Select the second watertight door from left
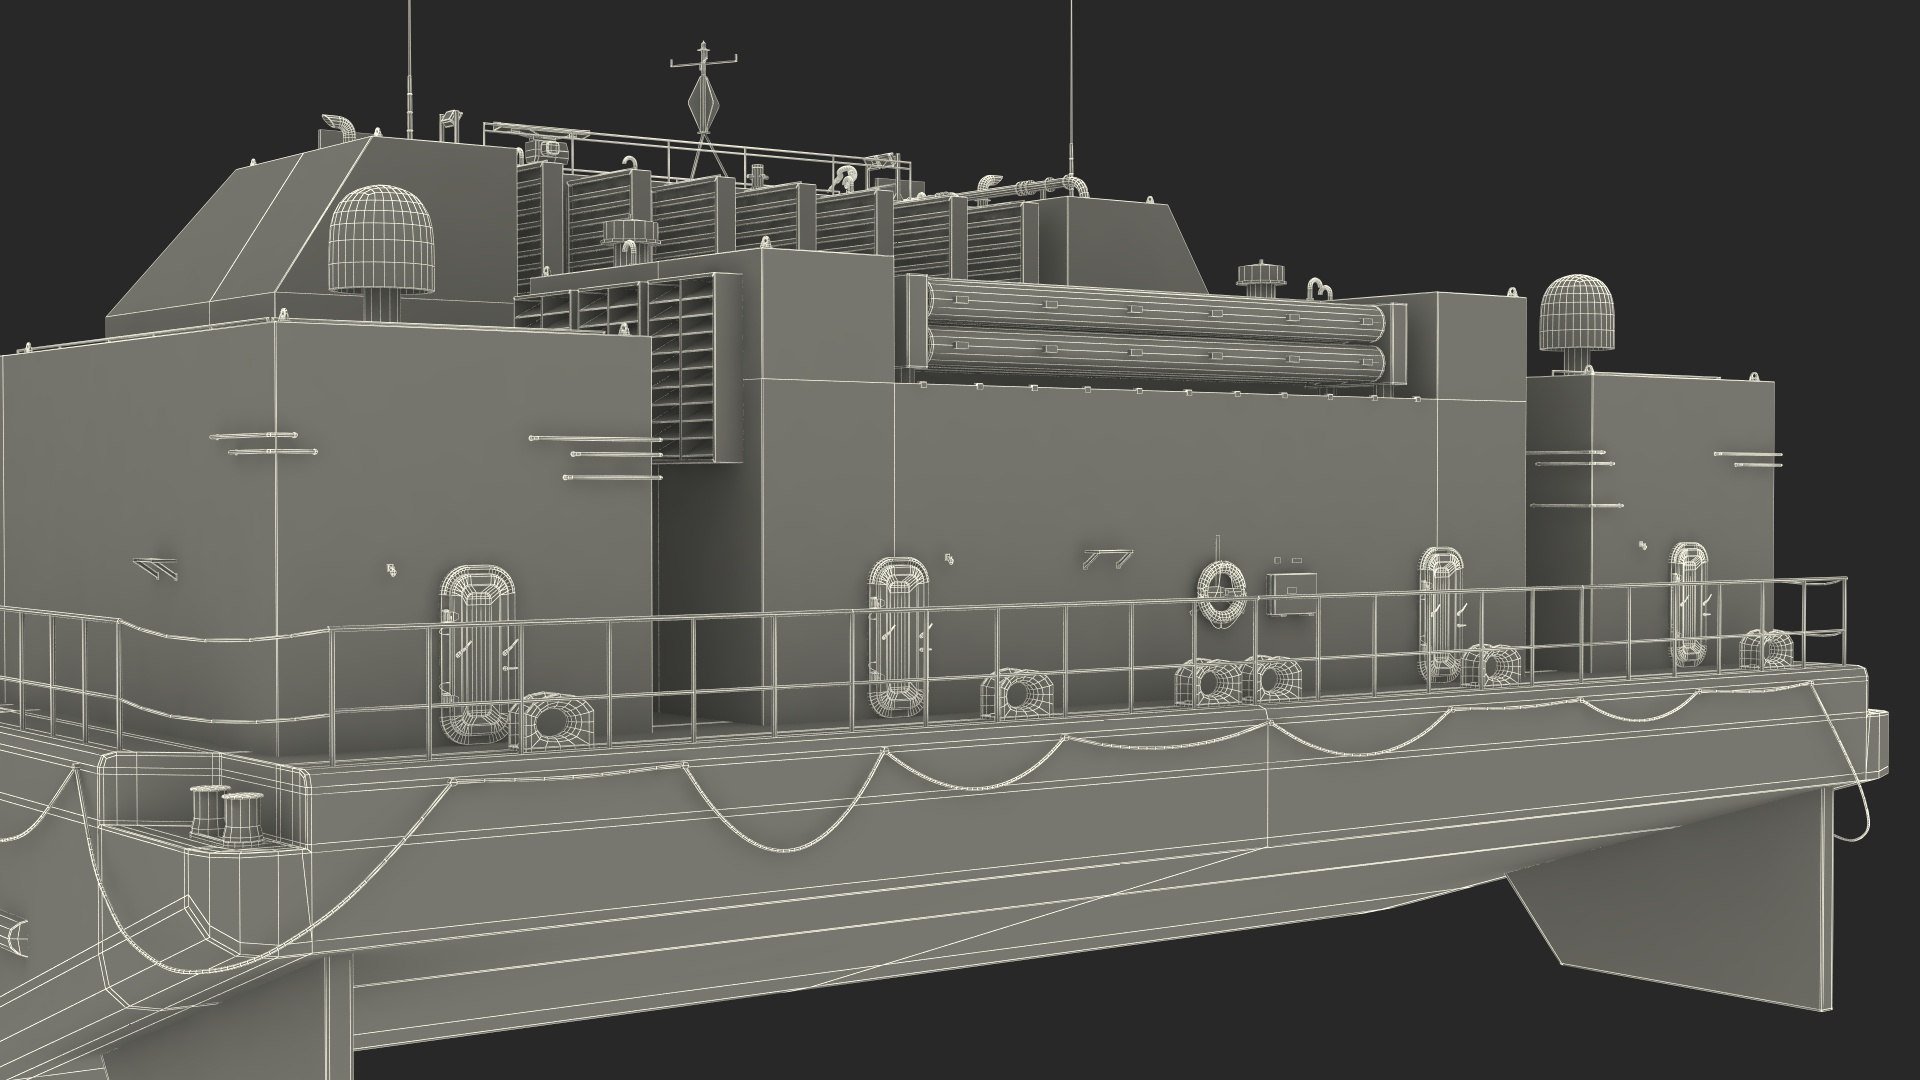The width and height of the screenshot is (1920, 1080). tap(899, 636)
